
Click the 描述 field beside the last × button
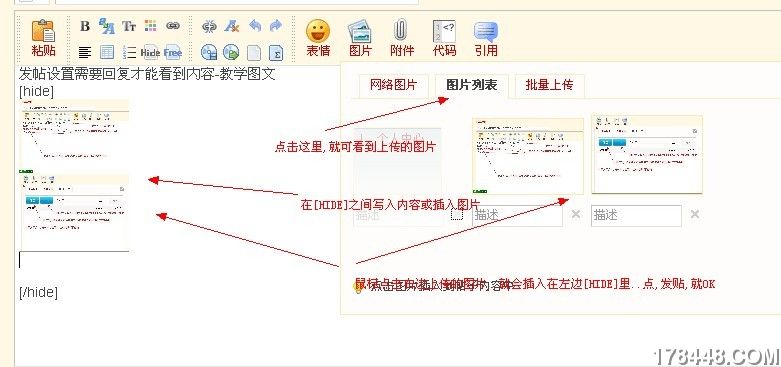tap(636, 216)
